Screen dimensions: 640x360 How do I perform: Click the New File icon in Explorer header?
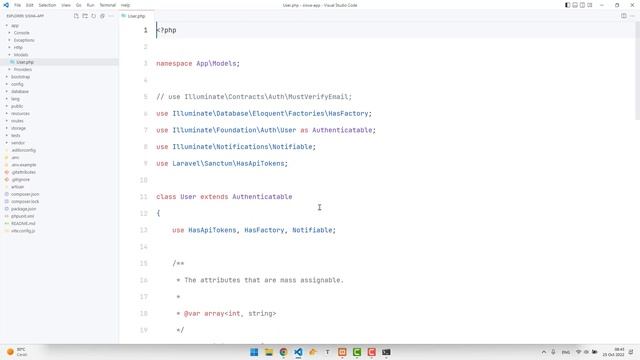[x=76, y=16]
